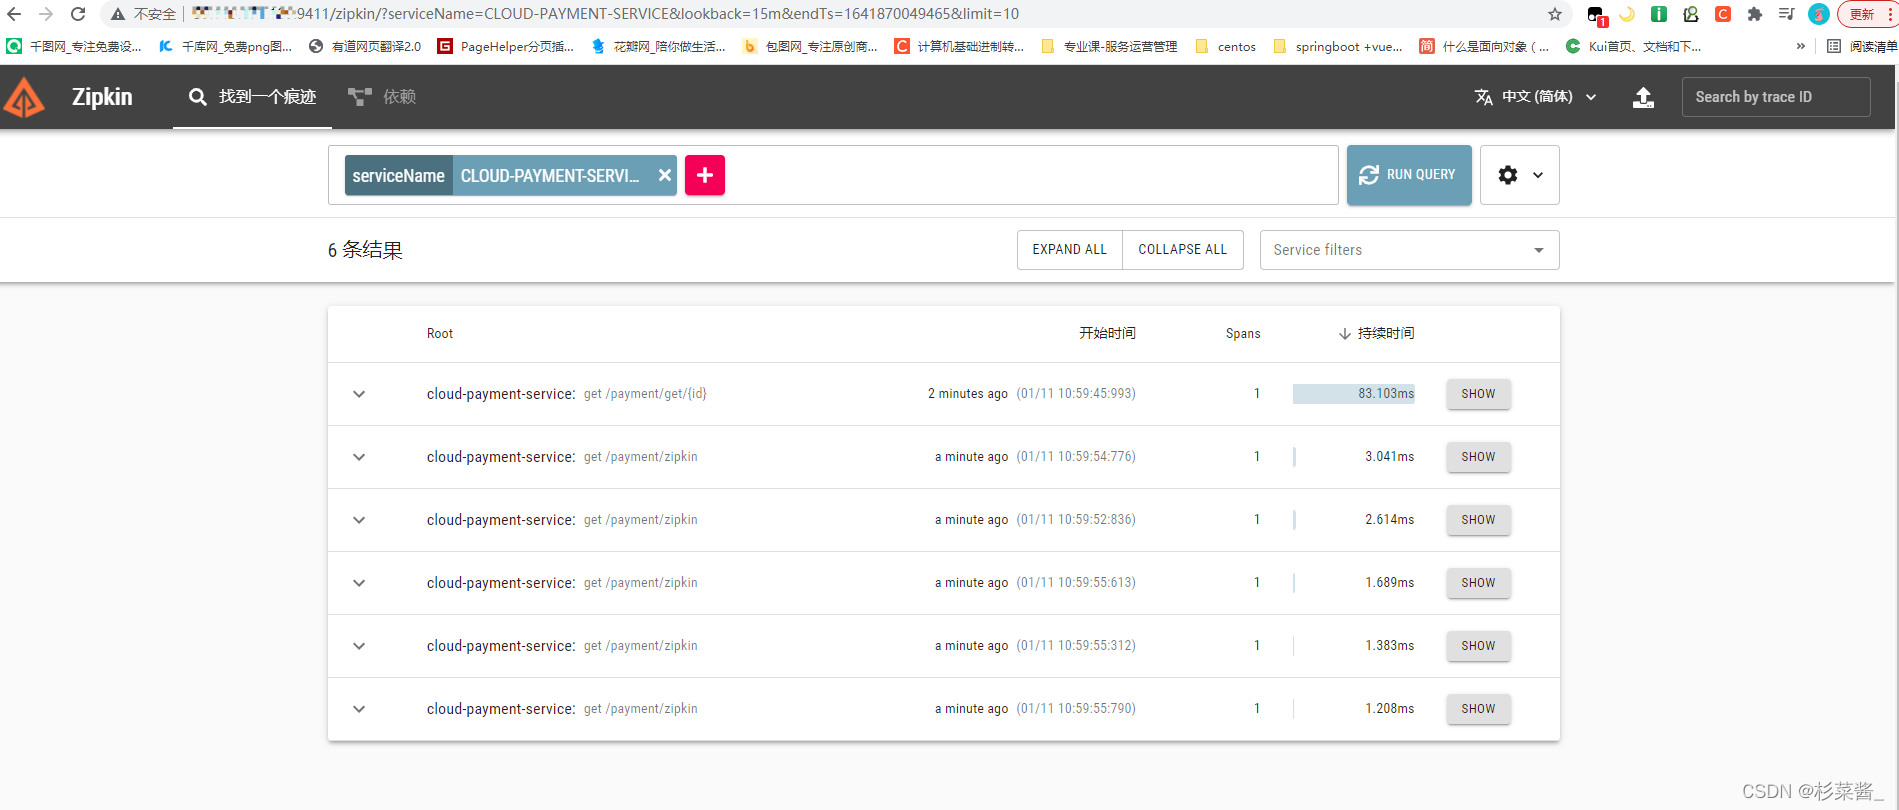Open the find a trace tab
Image resolution: width=1899 pixels, height=810 pixels.
(252, 97)
